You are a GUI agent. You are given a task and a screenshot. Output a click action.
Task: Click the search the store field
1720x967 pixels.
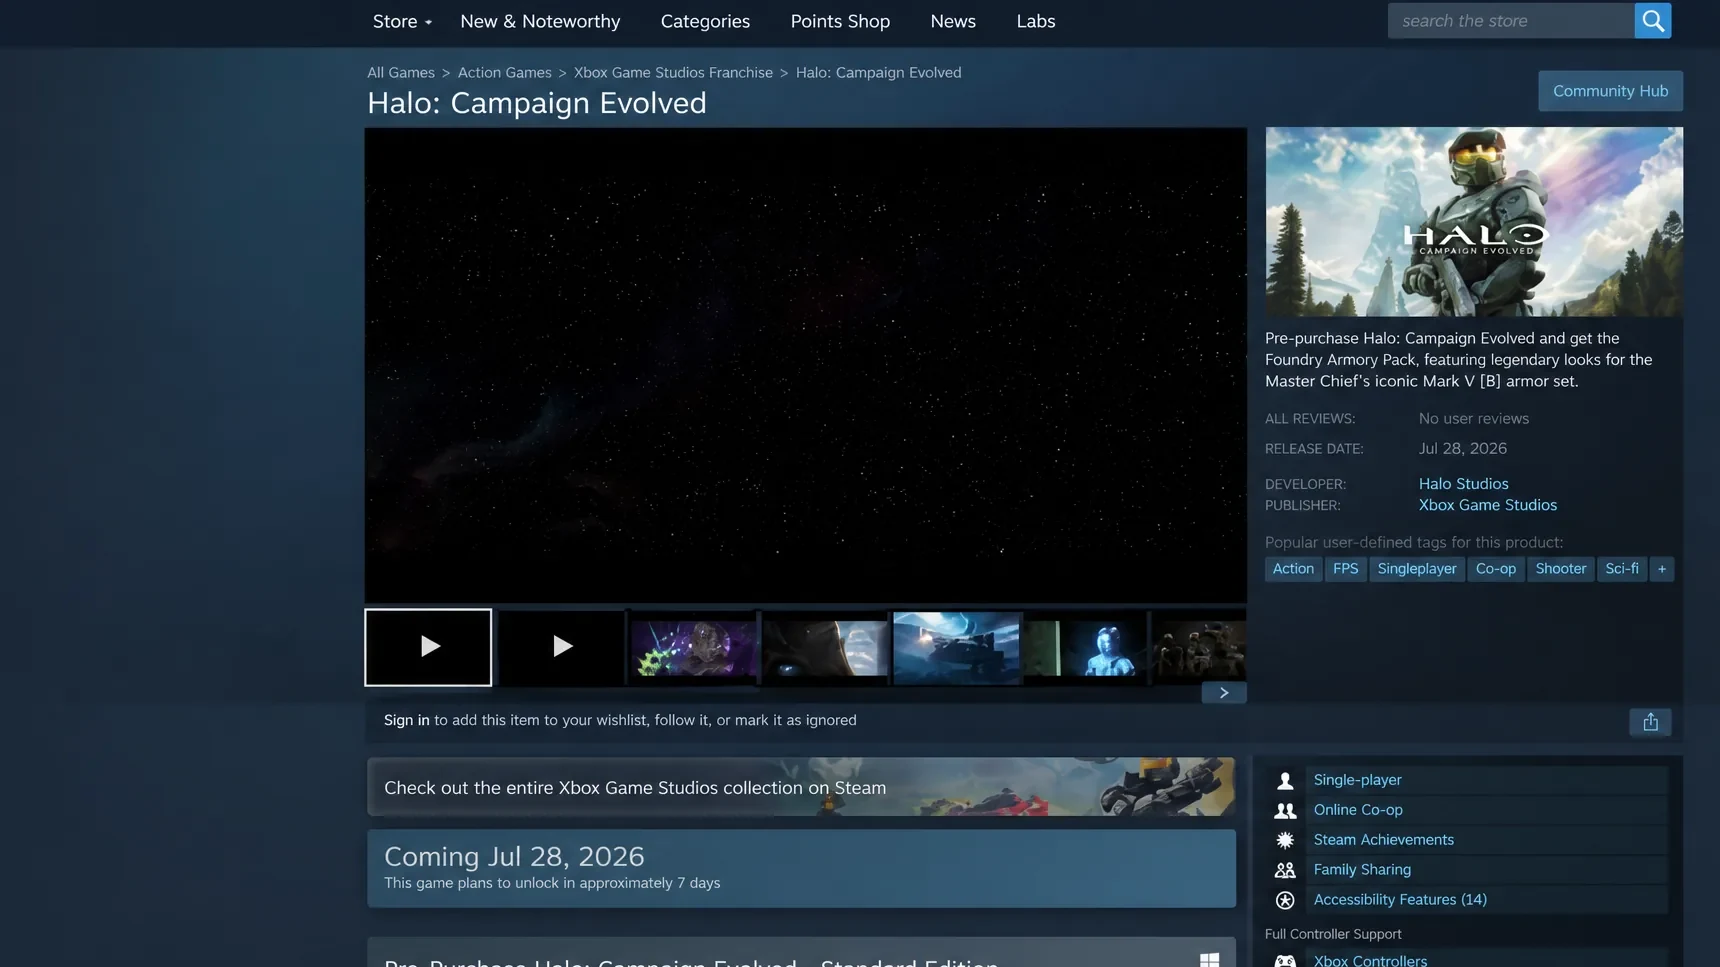click(x=1511, y=20)
